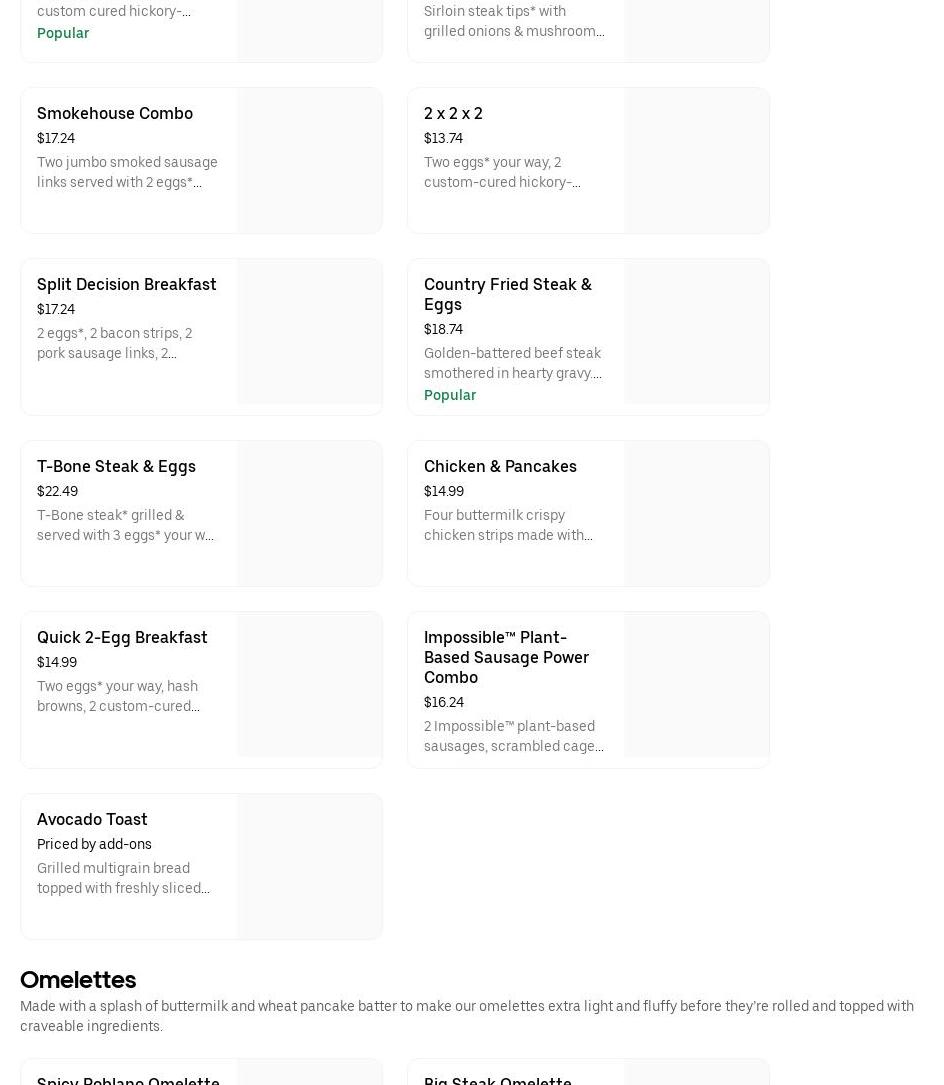Choose Impossible Plant-Based Sausage Power Combo

(x=506, y=657)
